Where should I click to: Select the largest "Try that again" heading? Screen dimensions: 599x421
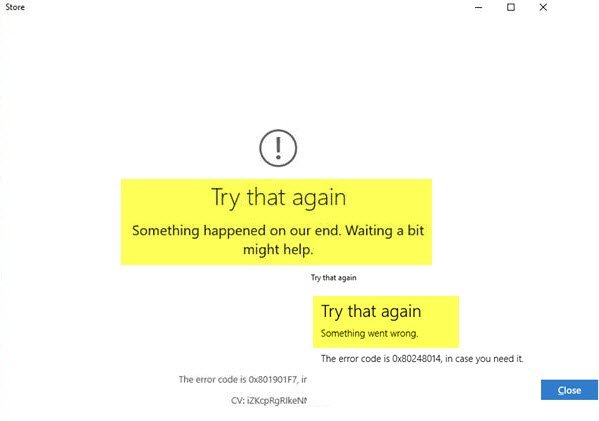click(x=278, y=198)
